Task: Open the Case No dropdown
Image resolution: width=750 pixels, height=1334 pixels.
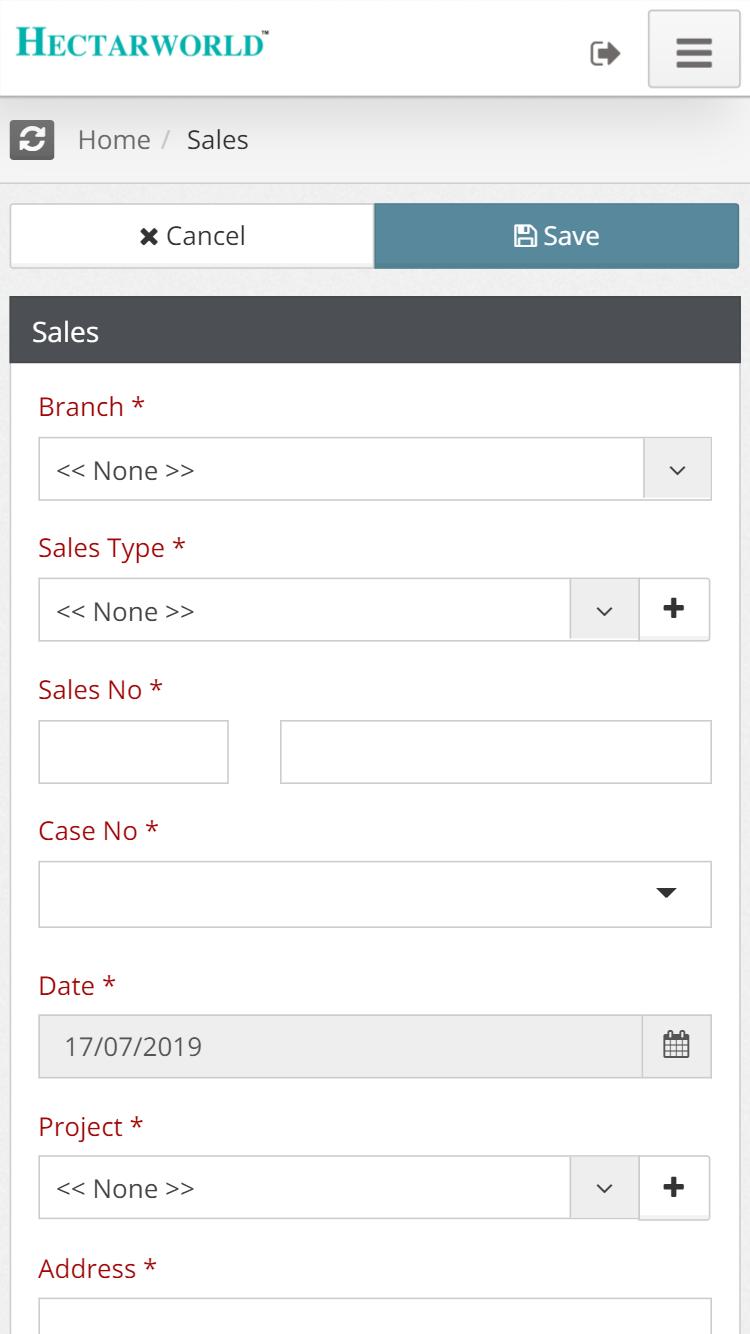Action: point(375,894)
